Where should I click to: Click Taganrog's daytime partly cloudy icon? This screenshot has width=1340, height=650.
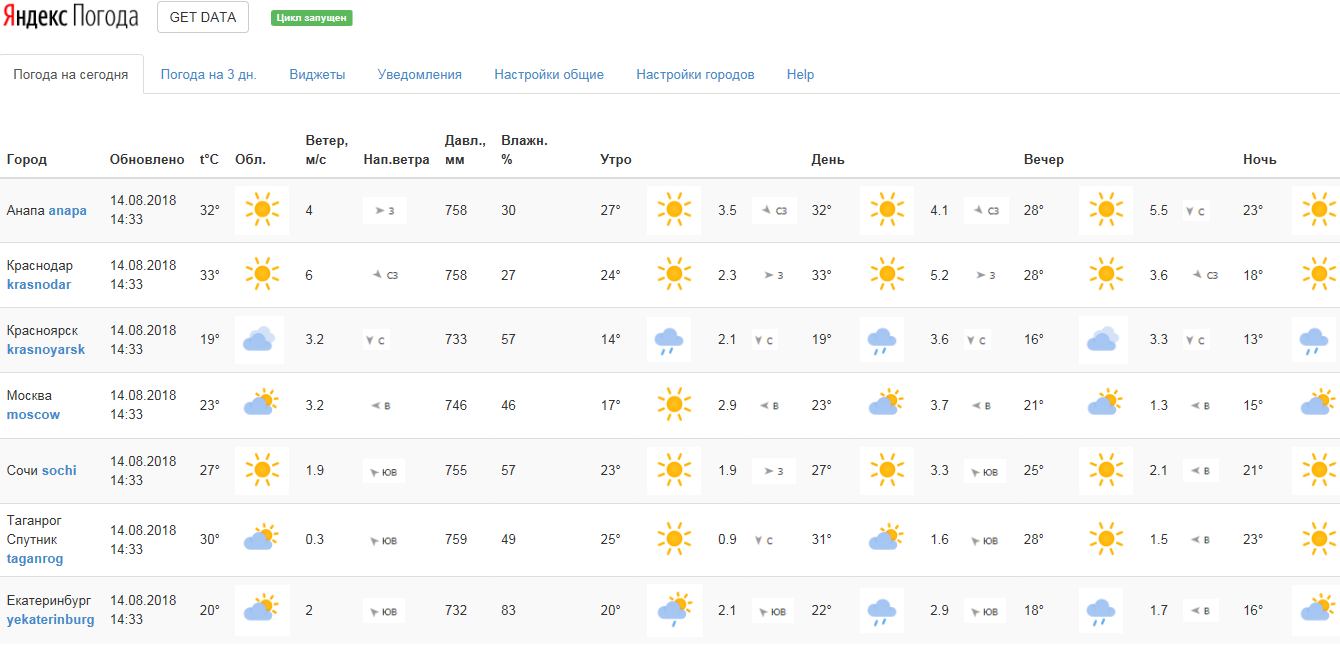(883, 540)
